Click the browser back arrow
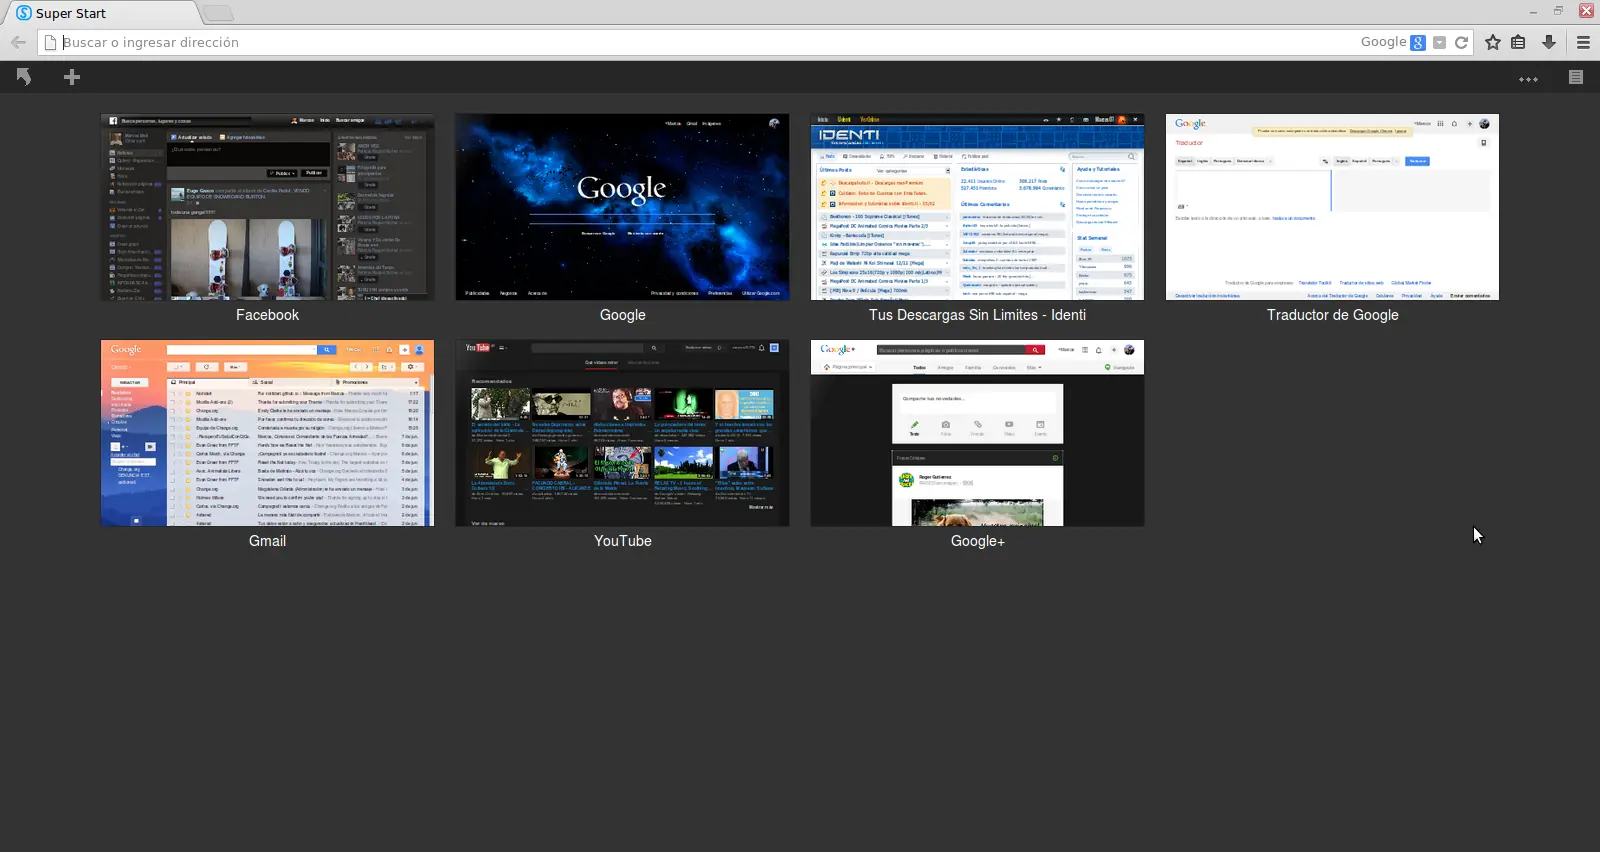Screen dimensions: 1600x852 (x=18, y=42)
